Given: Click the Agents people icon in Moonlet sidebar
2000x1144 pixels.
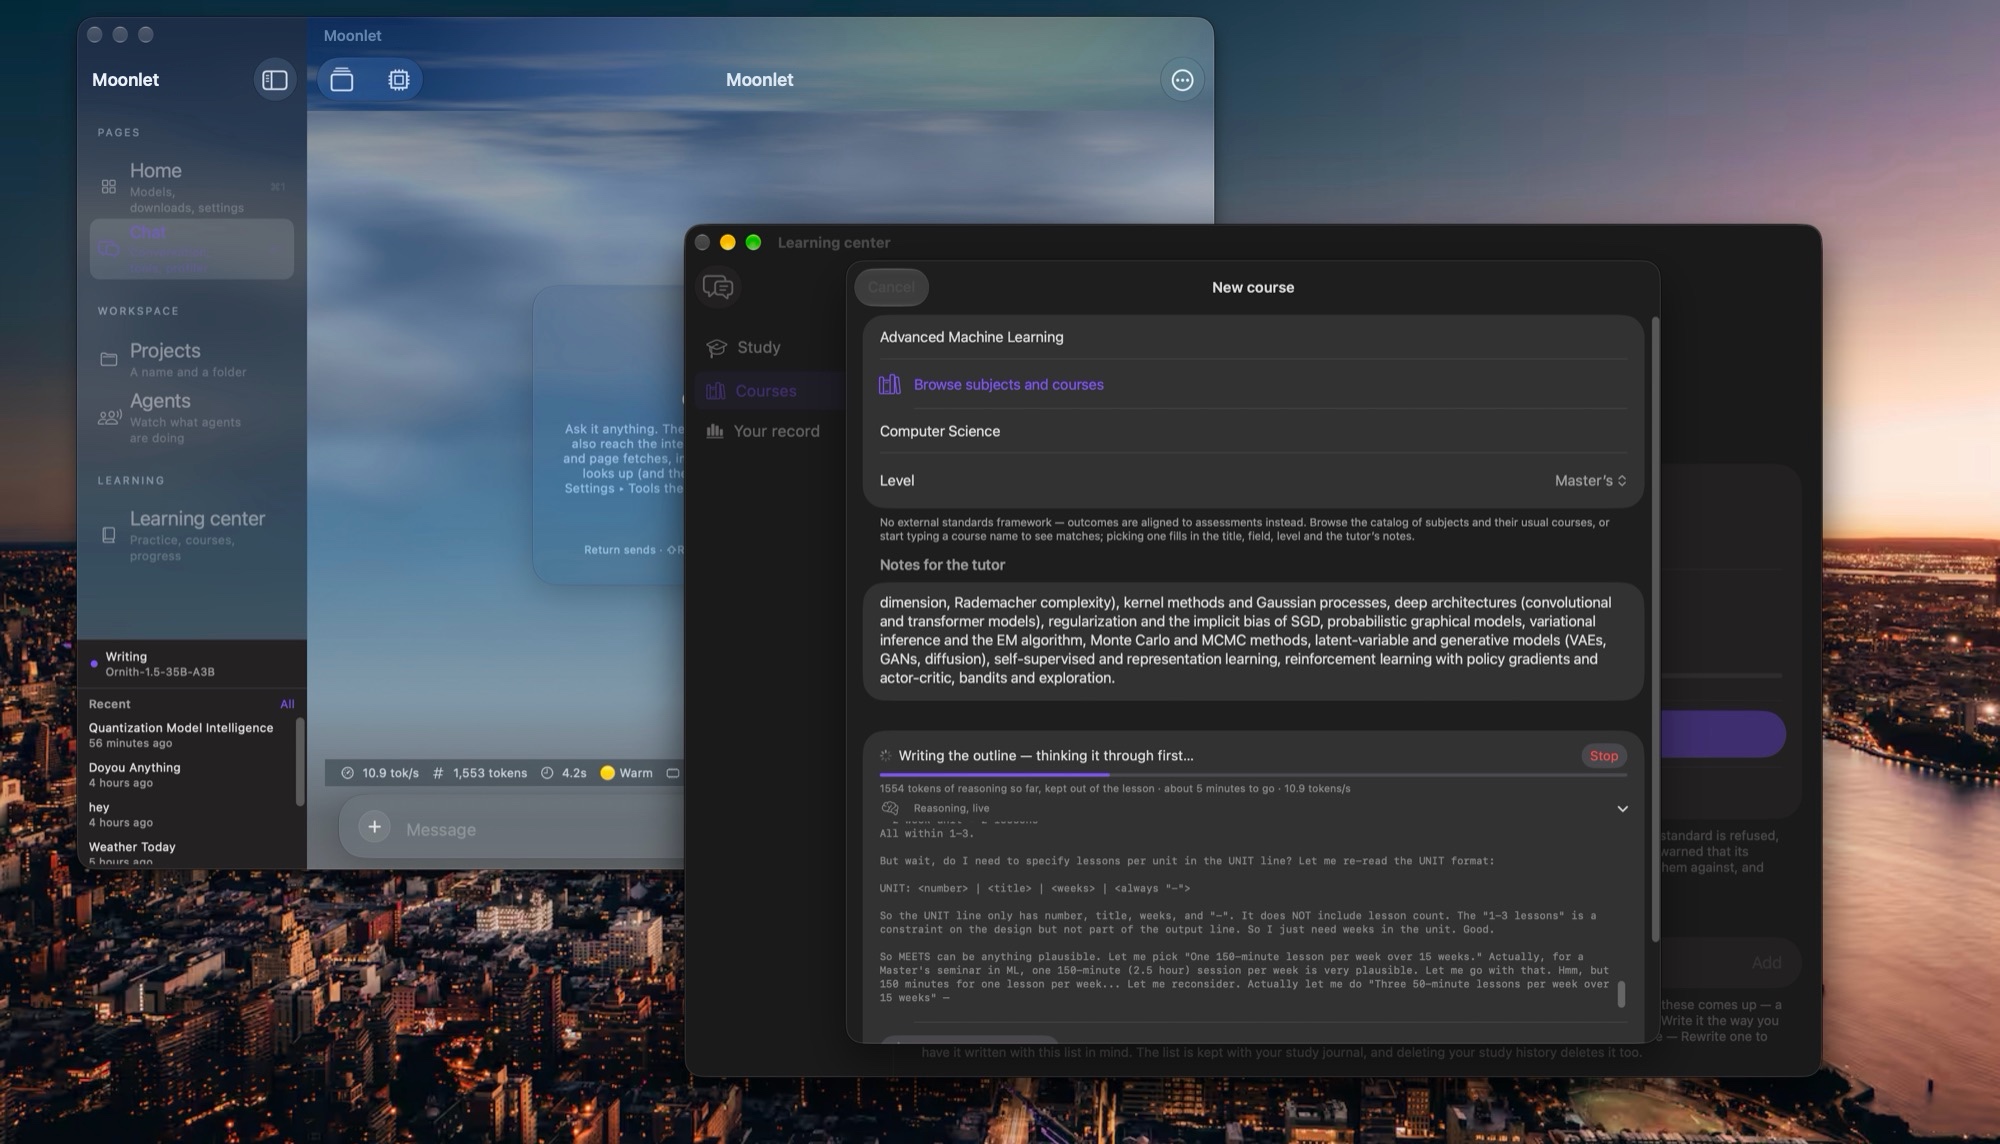Looking at the screenshot, I should [110, 418].
